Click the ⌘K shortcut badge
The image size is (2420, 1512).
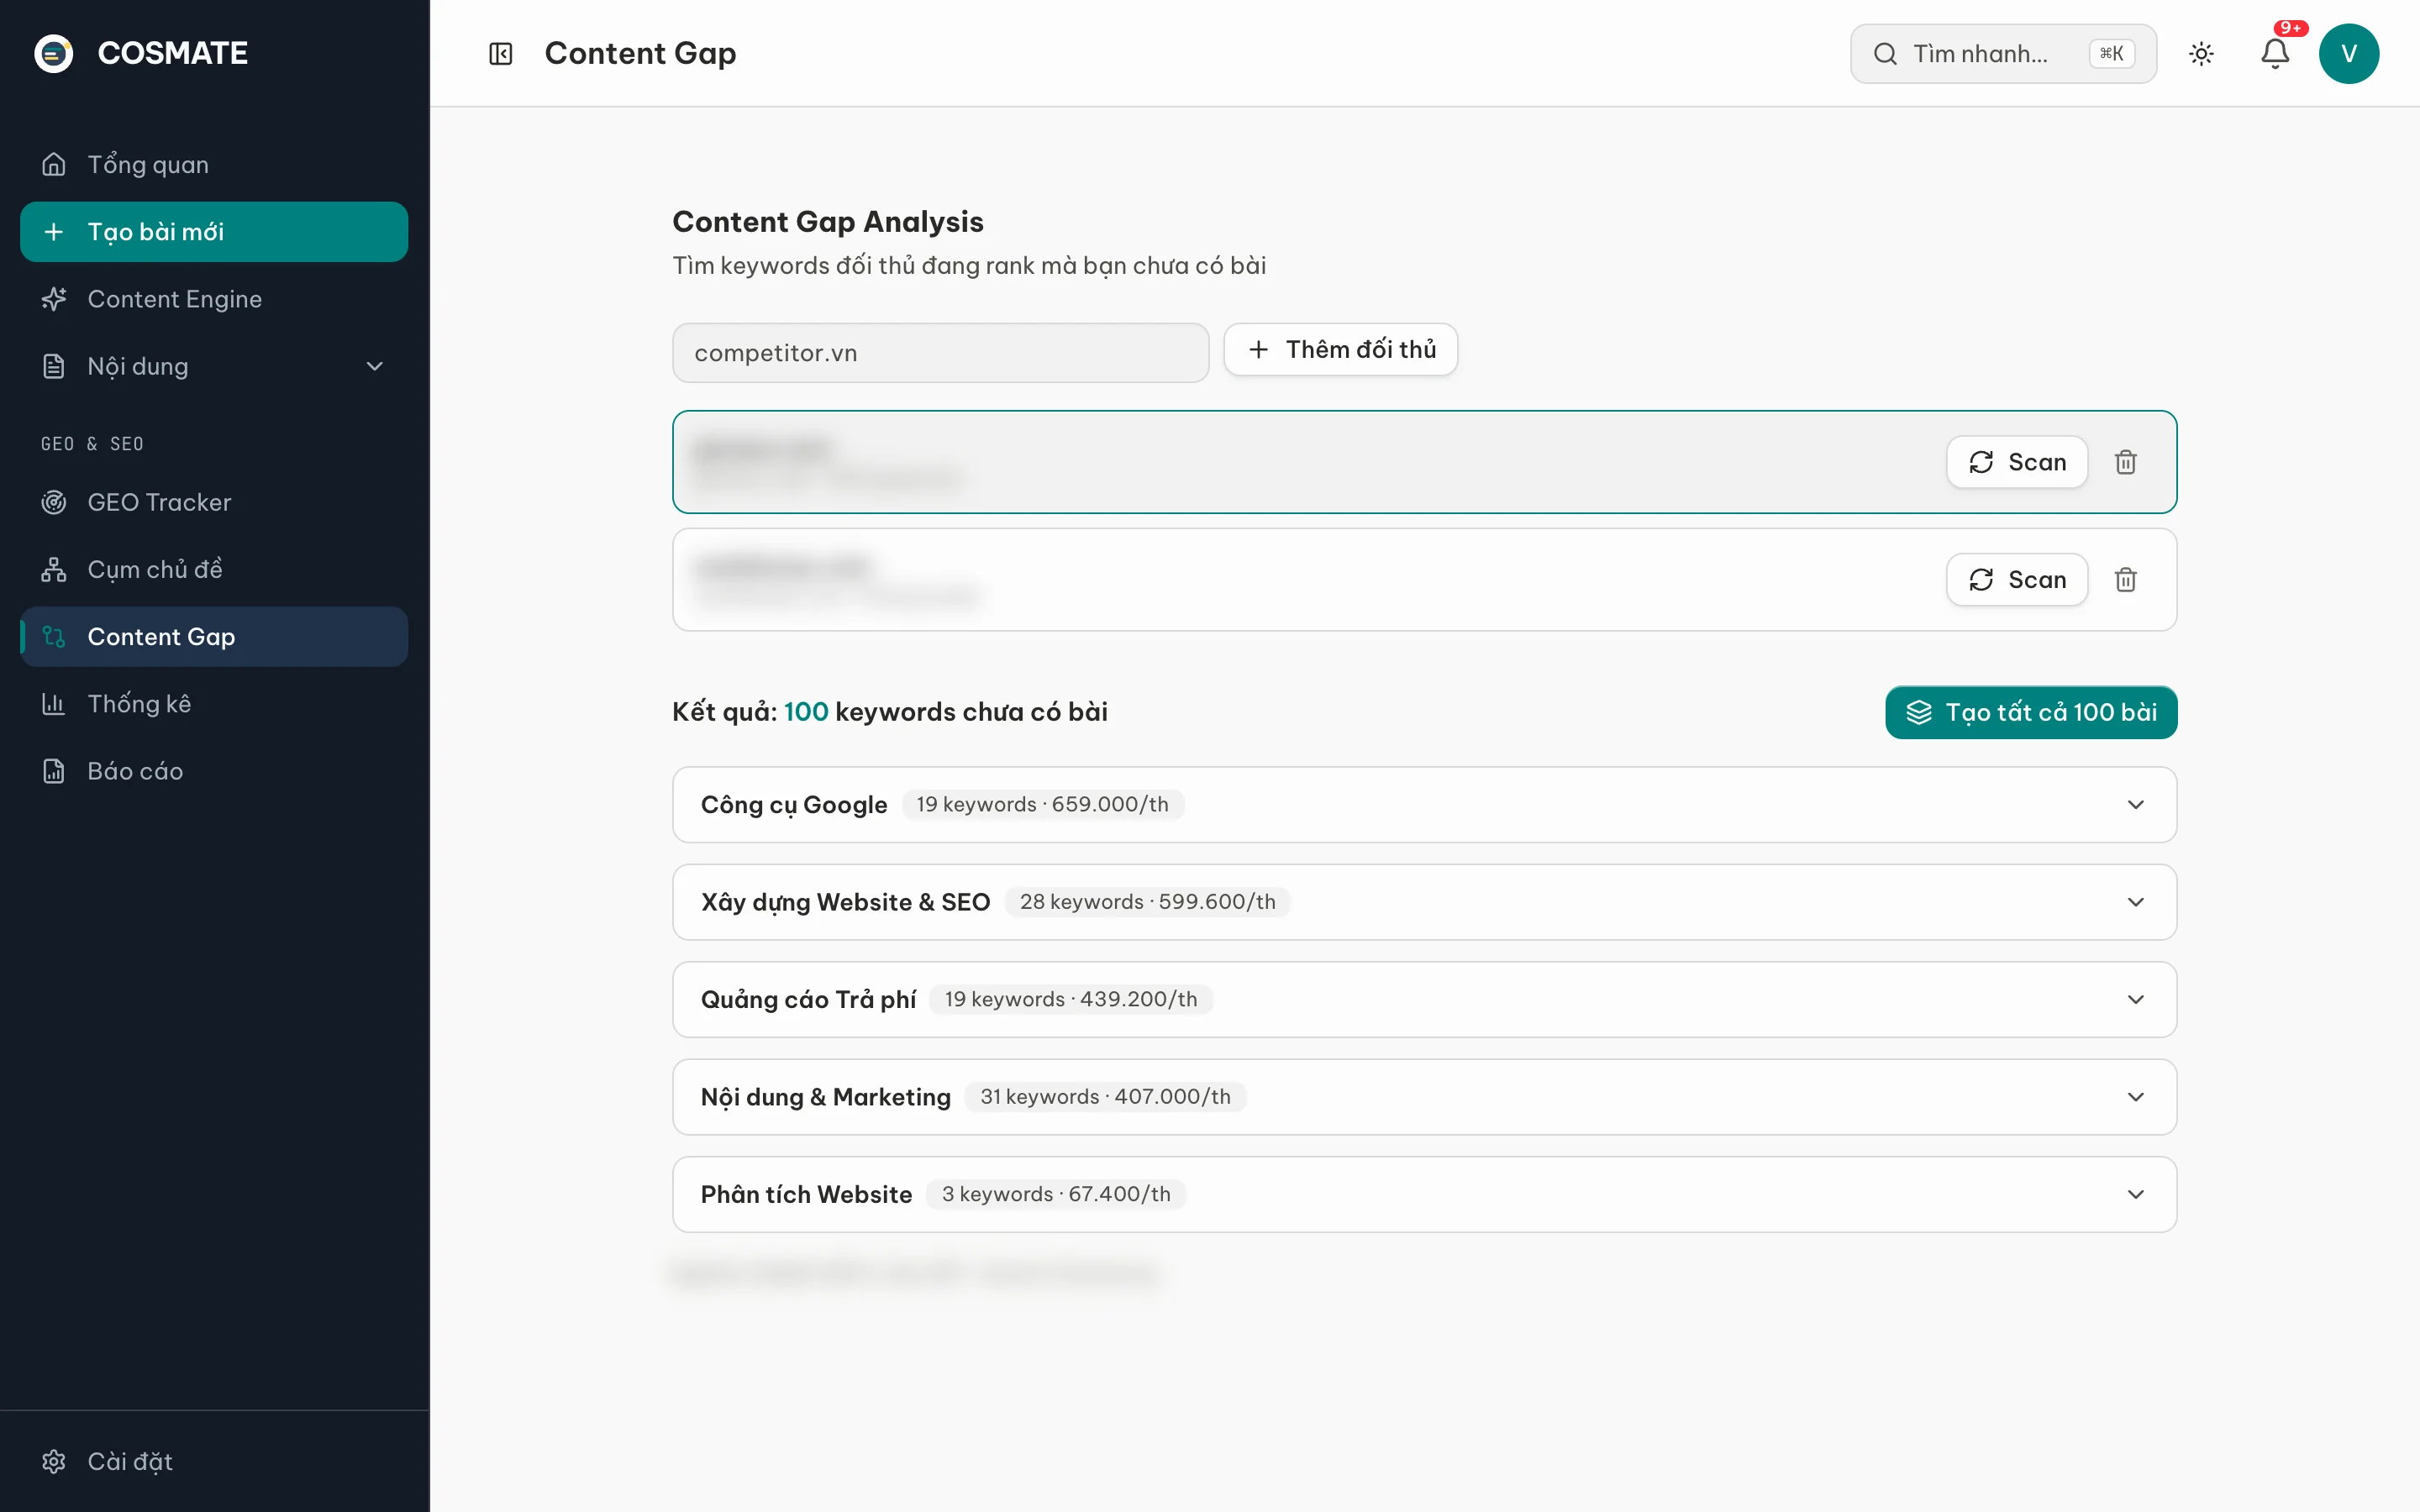coord(2111,53)
